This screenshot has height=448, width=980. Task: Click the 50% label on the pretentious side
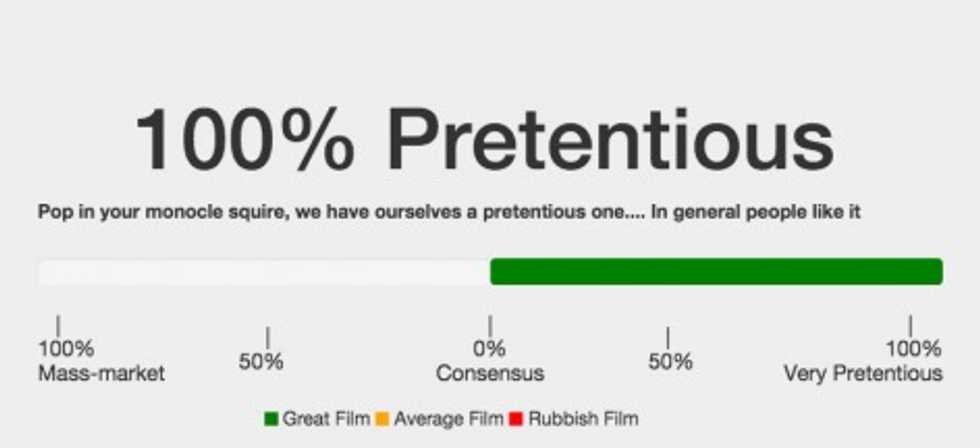coord(670,362)
